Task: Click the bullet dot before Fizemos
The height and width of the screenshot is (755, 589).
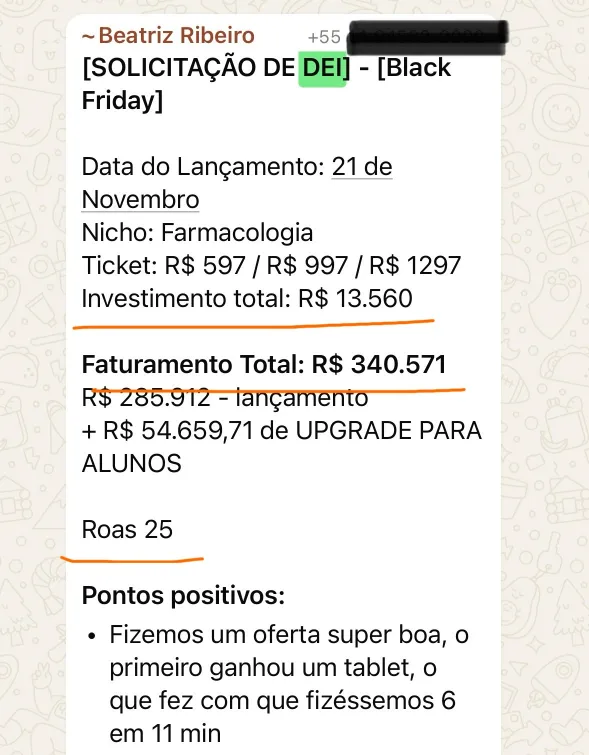Action: click(x=92, y=636)
